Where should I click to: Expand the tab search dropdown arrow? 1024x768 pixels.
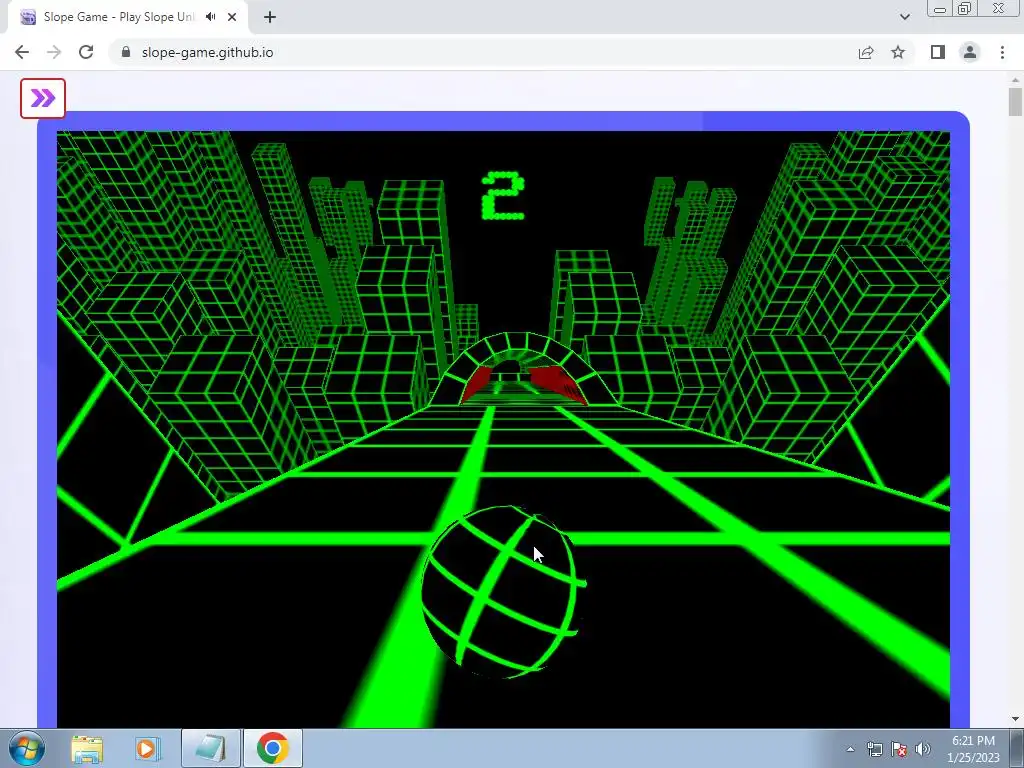tap(904, 17)
